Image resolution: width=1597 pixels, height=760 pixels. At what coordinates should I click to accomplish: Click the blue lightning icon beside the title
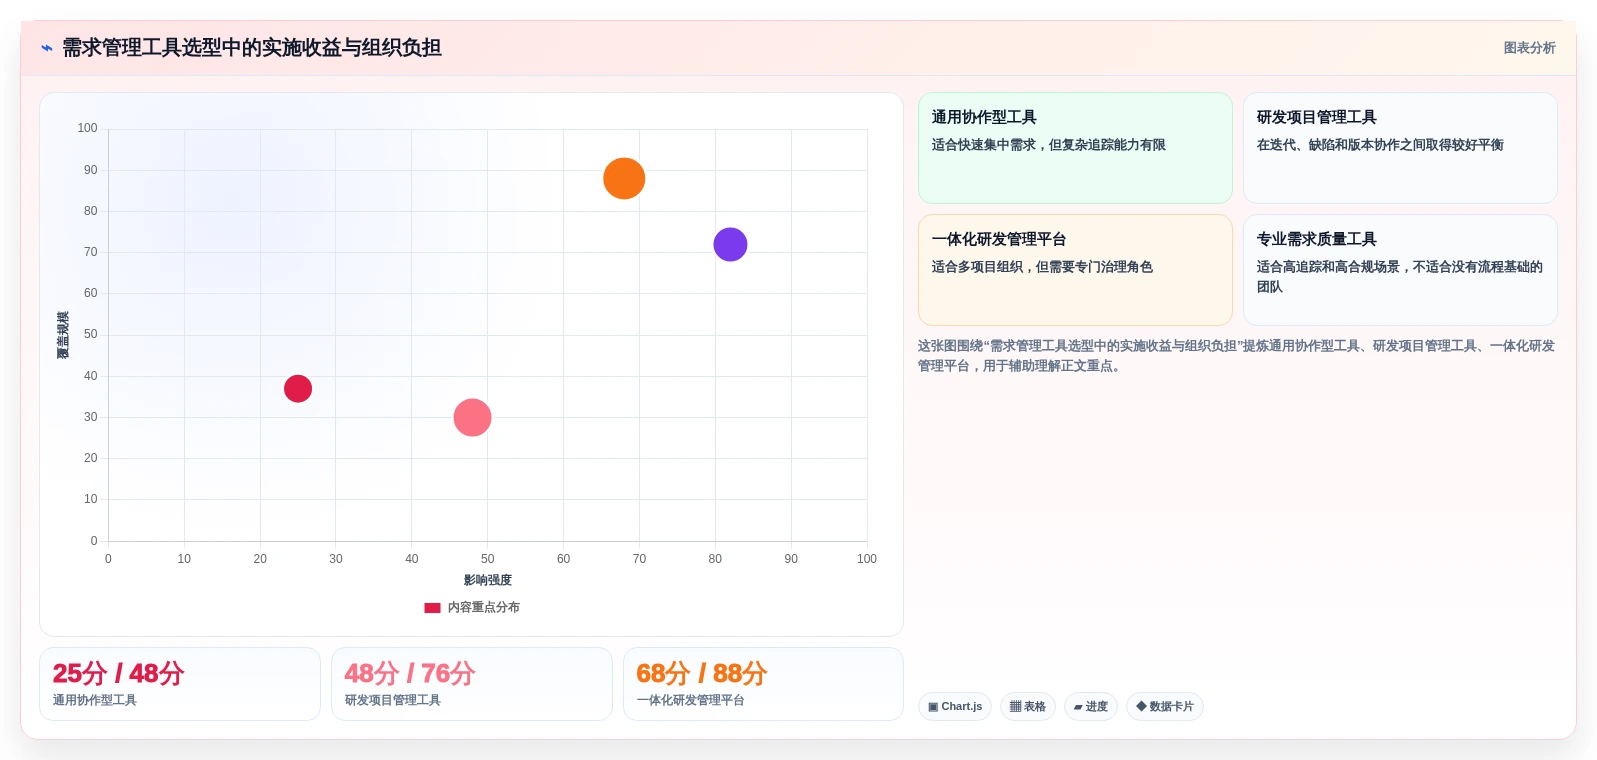click(x=46, y=48)
